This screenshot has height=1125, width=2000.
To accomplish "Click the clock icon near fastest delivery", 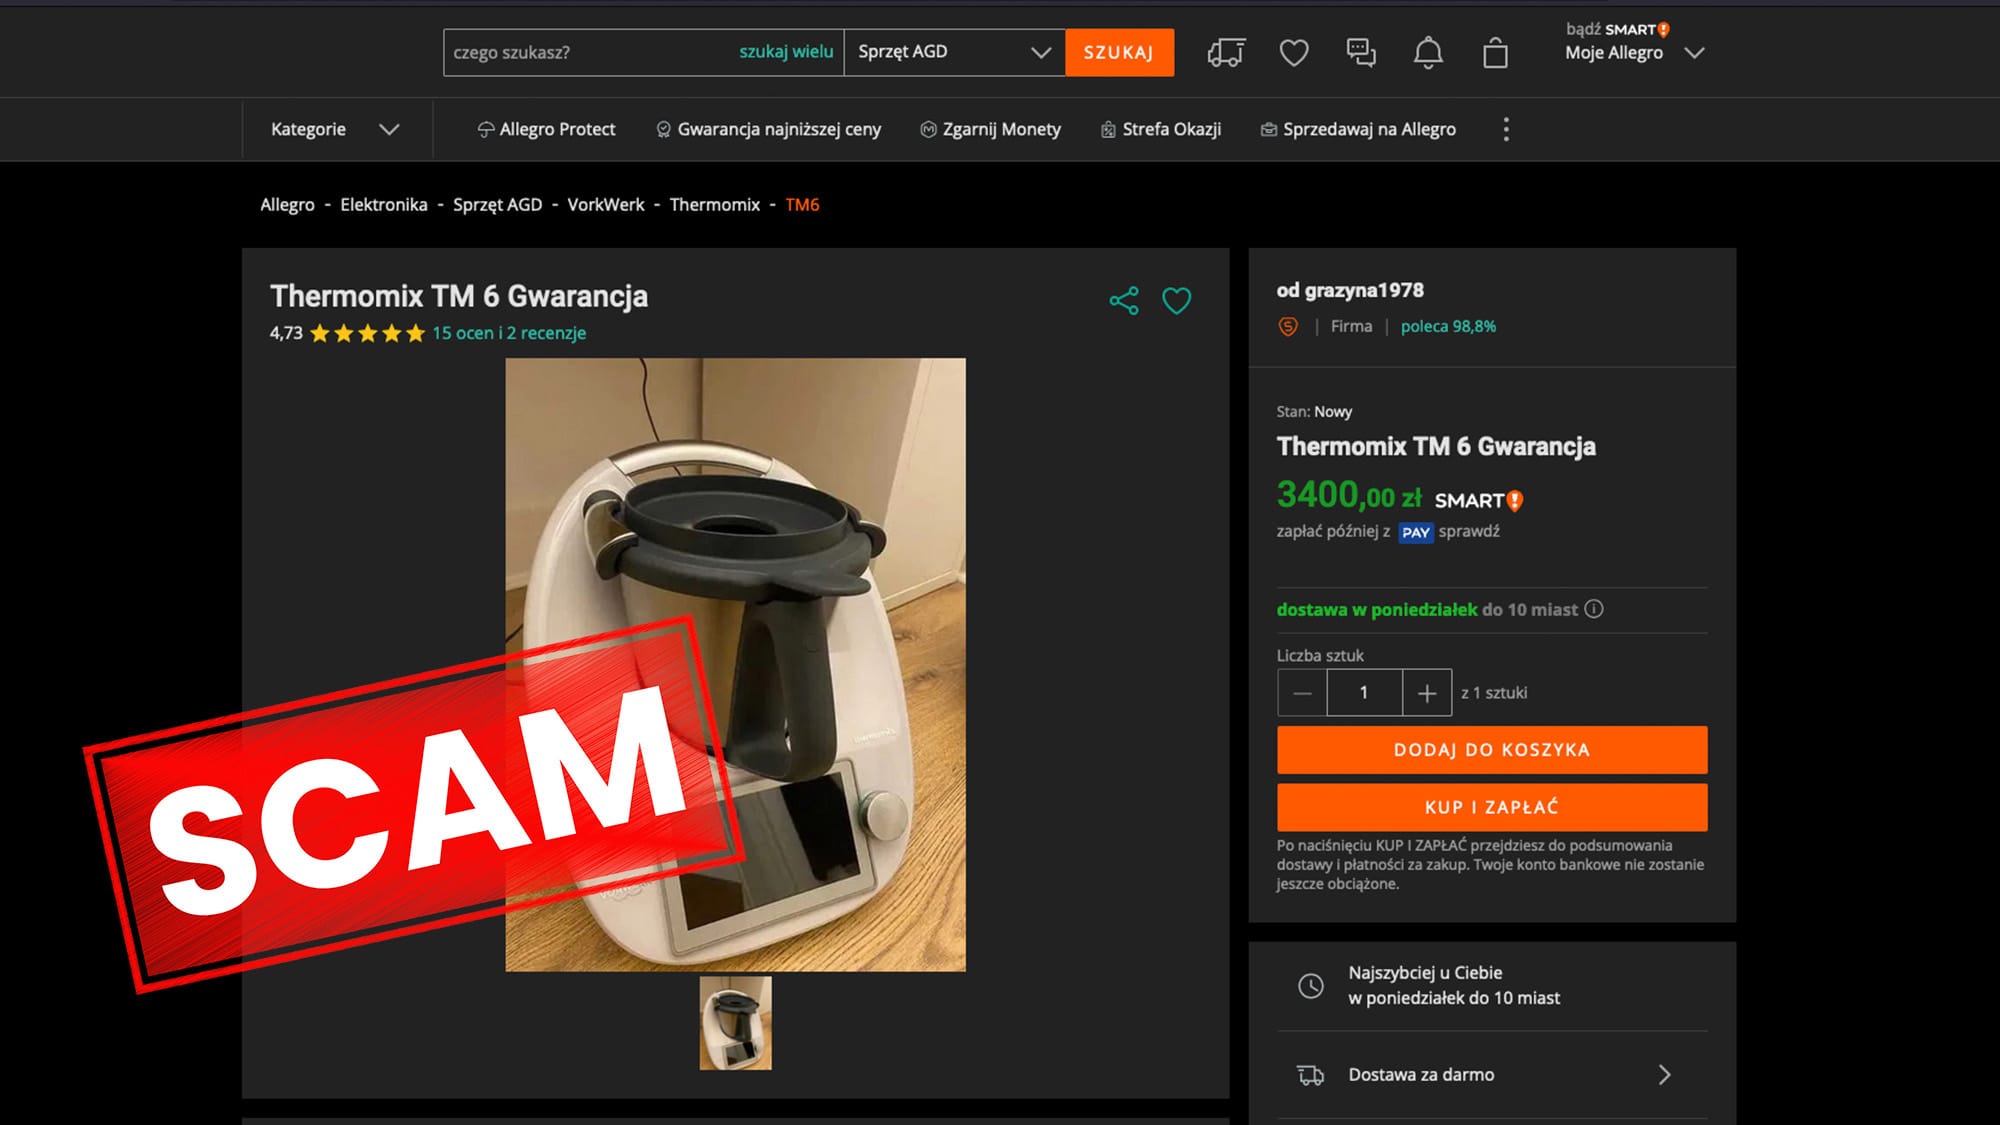I will pos(1310,986).
